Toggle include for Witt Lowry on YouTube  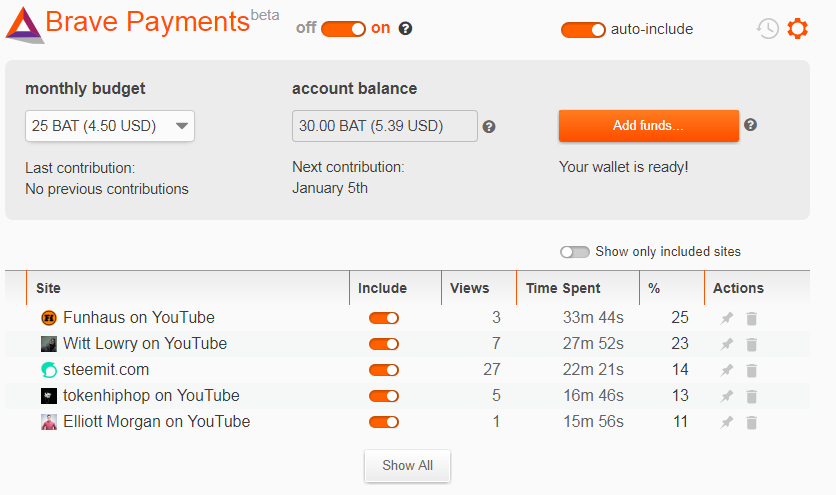(384, 344)
